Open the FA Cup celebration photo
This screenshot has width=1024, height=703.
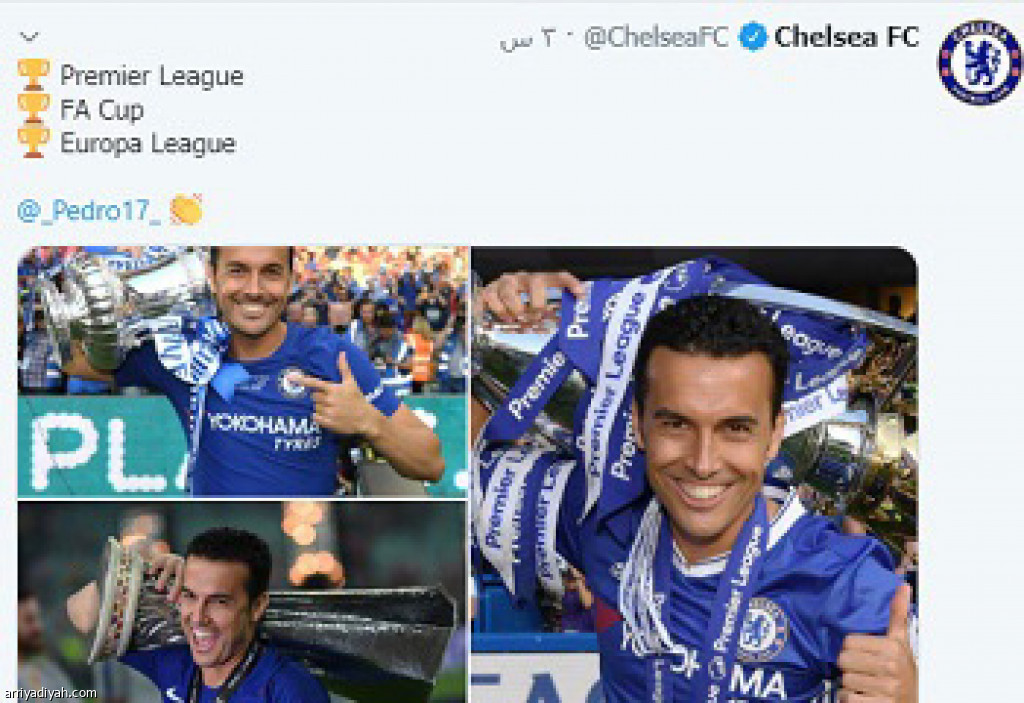click(x=243, y=371)
